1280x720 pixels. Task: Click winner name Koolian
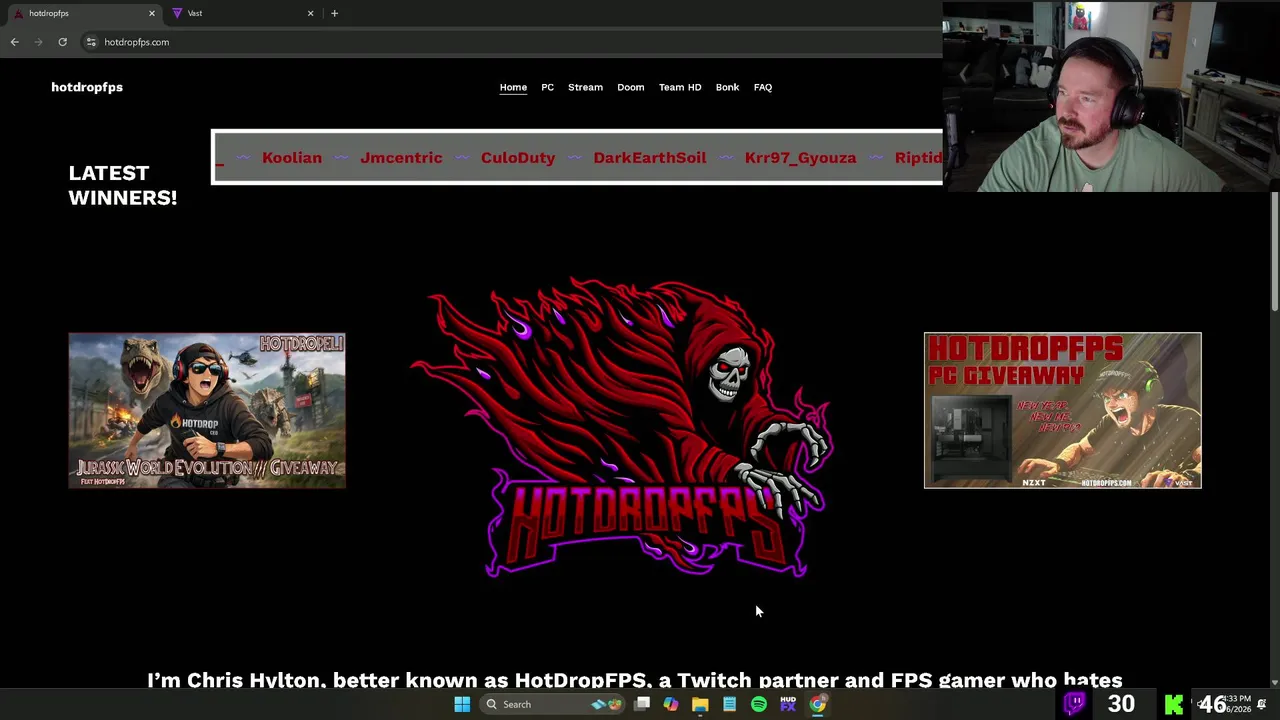pos(292,158)
